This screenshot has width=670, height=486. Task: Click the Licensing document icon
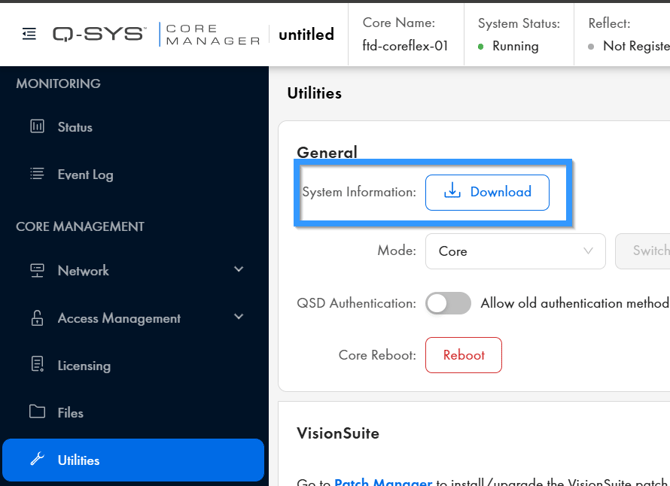37,365
